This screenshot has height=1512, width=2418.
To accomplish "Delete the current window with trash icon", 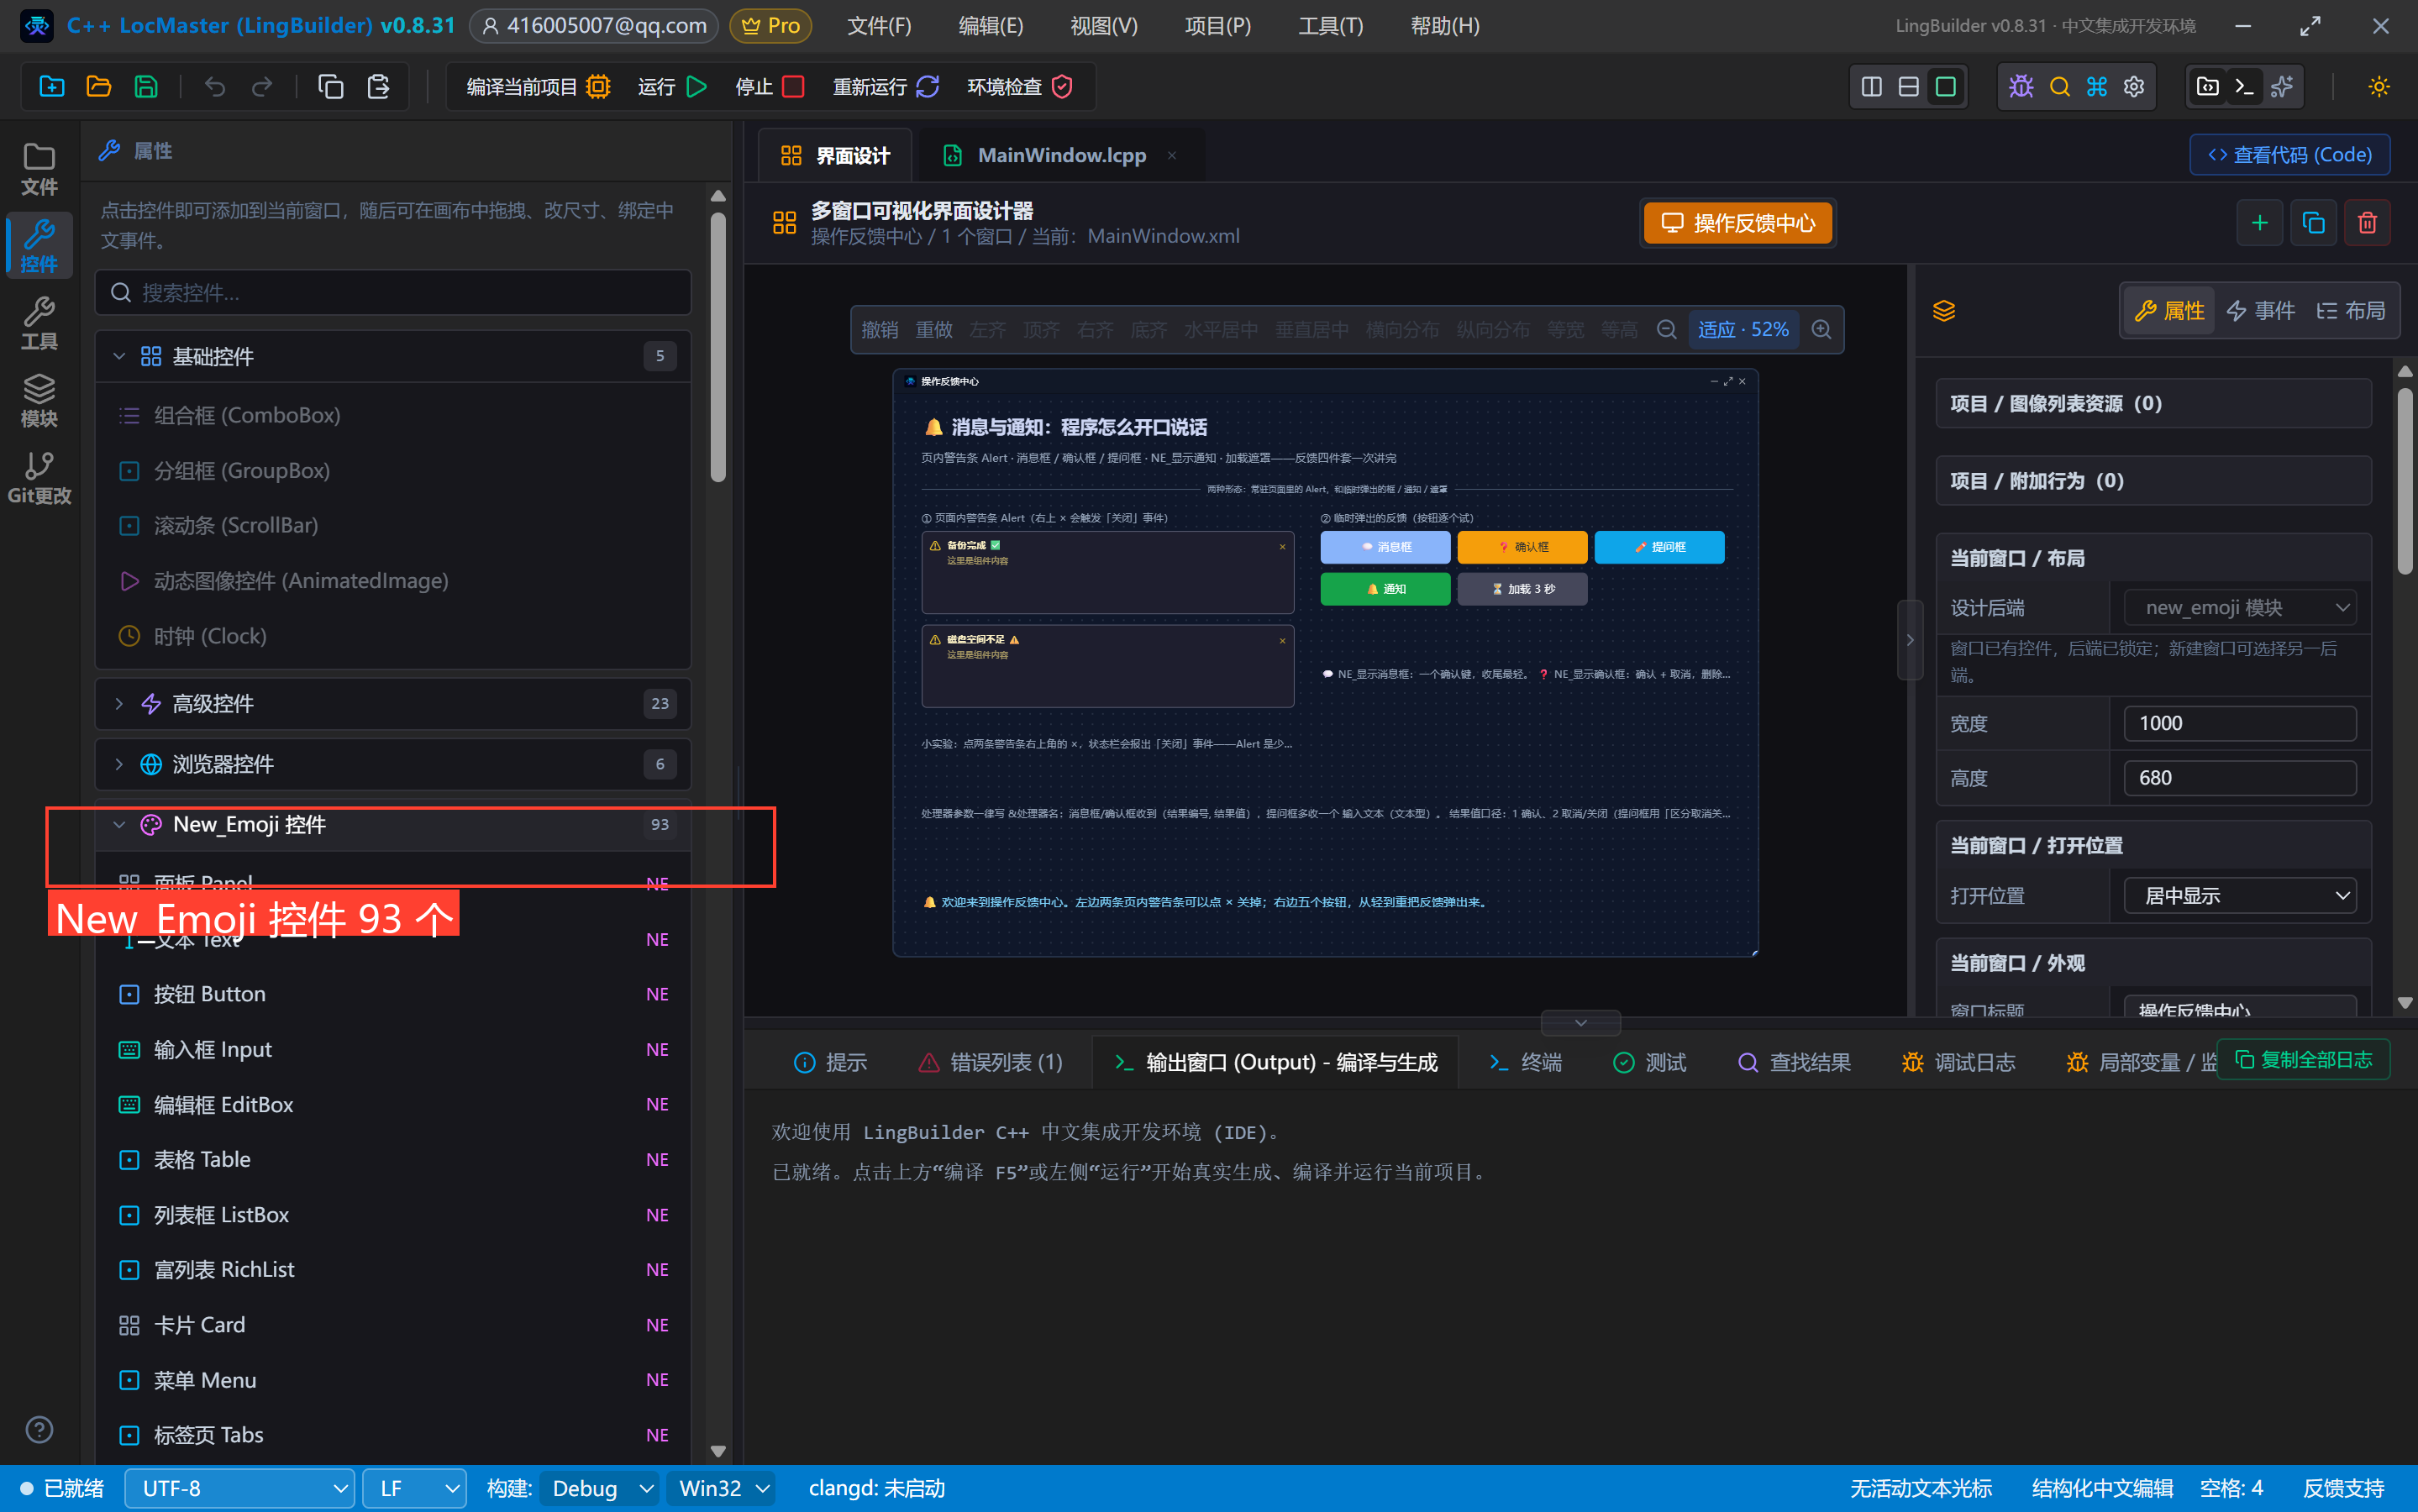I will pos(2367,223).
